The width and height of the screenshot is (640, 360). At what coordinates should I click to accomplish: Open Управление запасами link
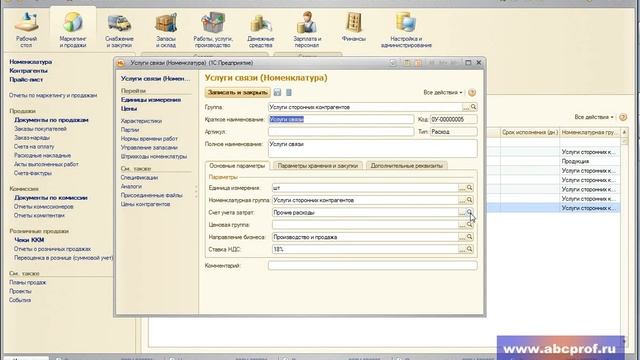[x=149, y=148]
